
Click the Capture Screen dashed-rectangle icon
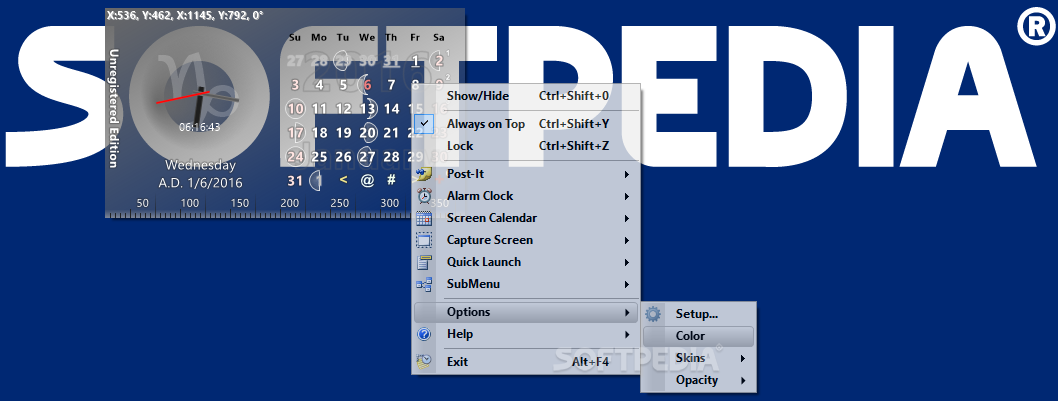424,240
